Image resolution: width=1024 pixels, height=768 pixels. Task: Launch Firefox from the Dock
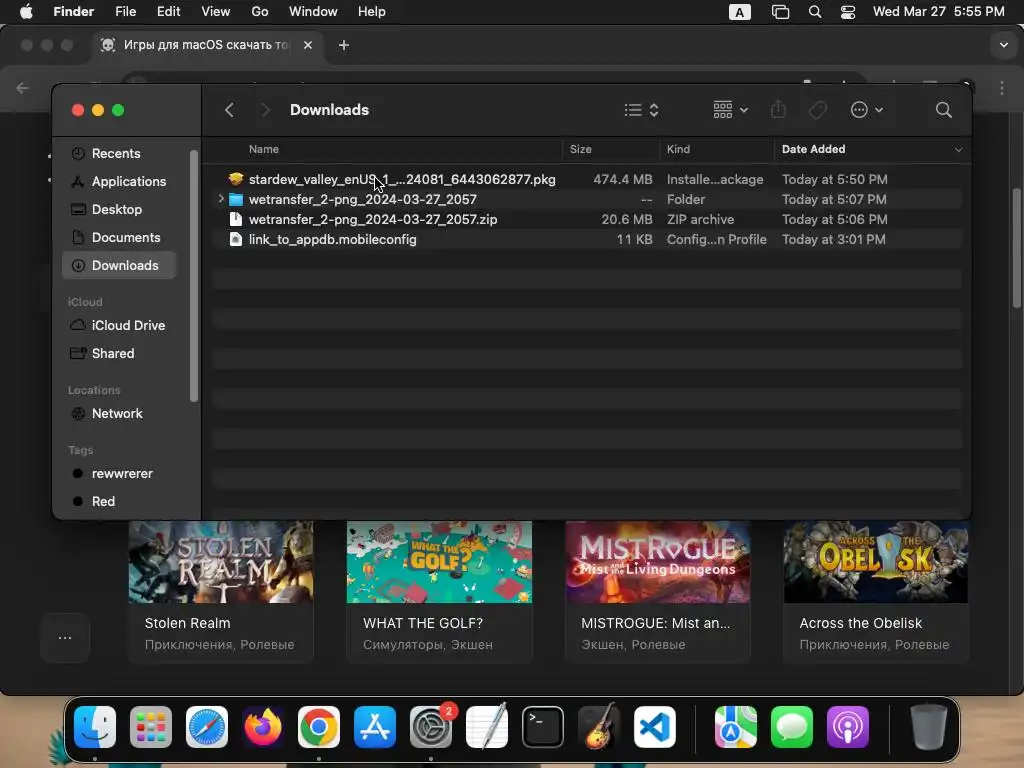coord(263,727)
